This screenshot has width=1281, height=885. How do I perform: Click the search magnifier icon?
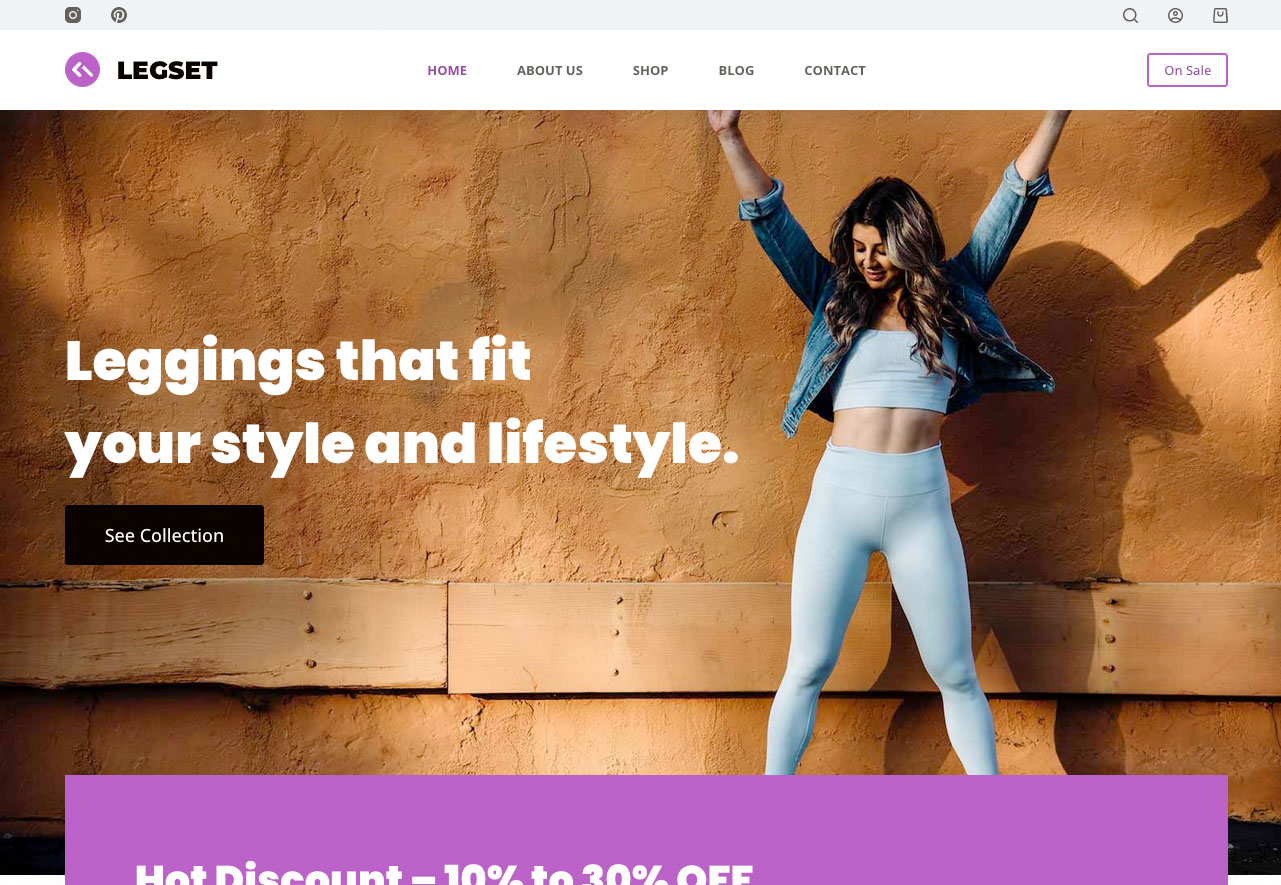pos(1130,15)
